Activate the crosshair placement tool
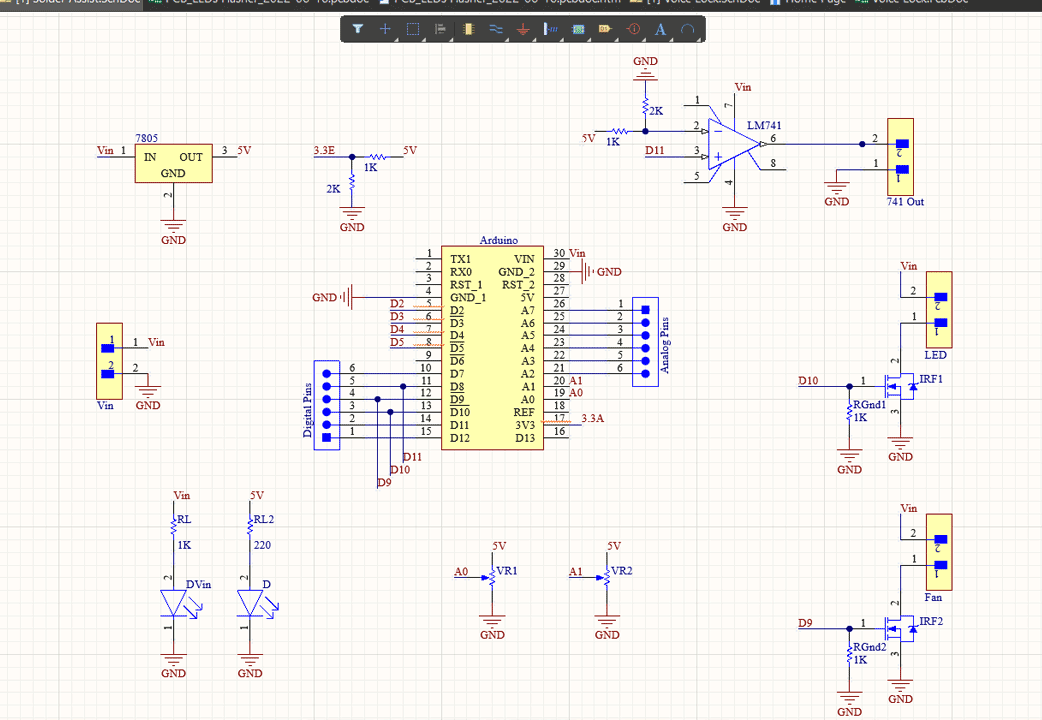This screenshot has width=1042, height=720. [x=385, y=30]
